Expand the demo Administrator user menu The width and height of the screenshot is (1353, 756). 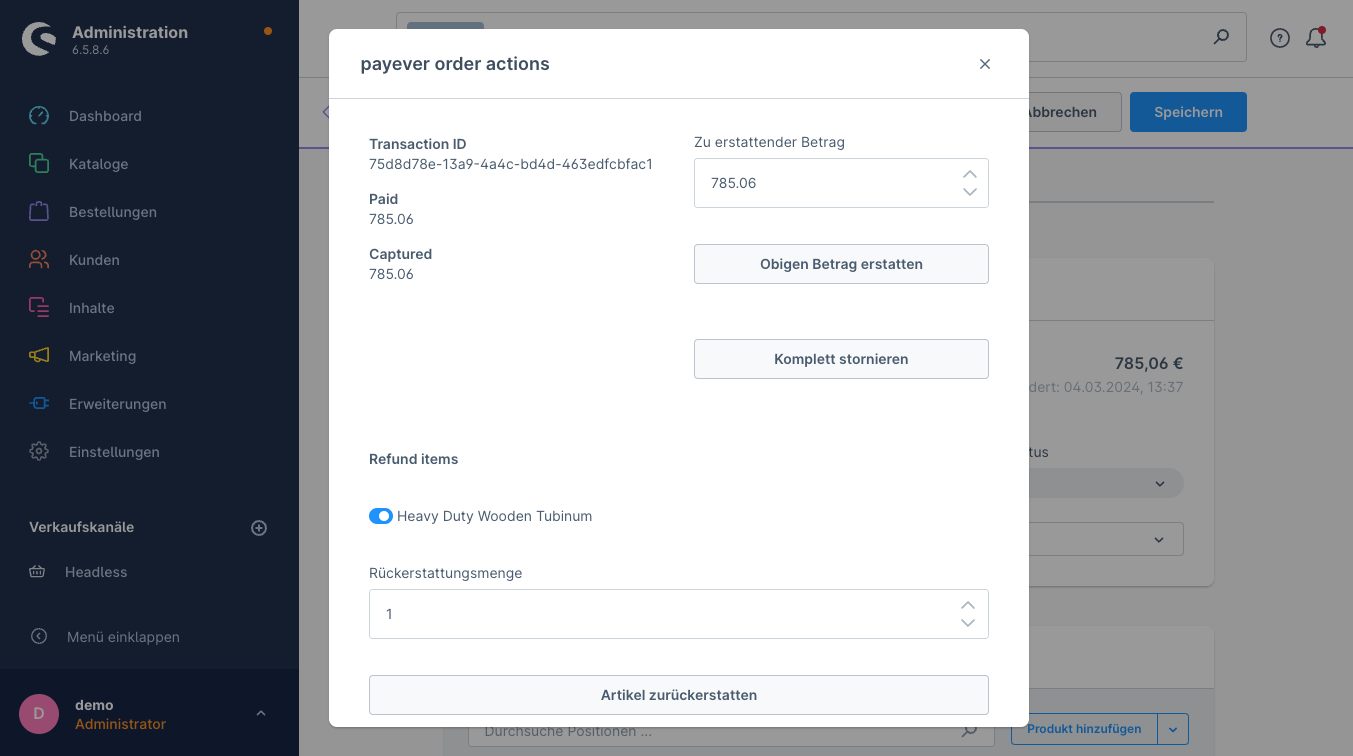click(x=261, y=713)
